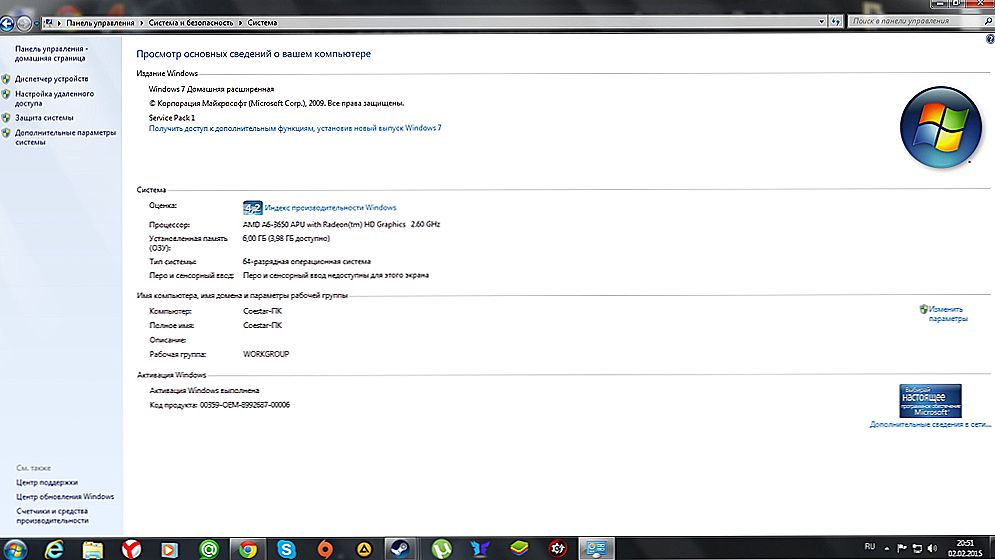The width and height of the screenshot is (995, 560).
Task: Open Дополнительные сведения в сети link
Action: 930,424
